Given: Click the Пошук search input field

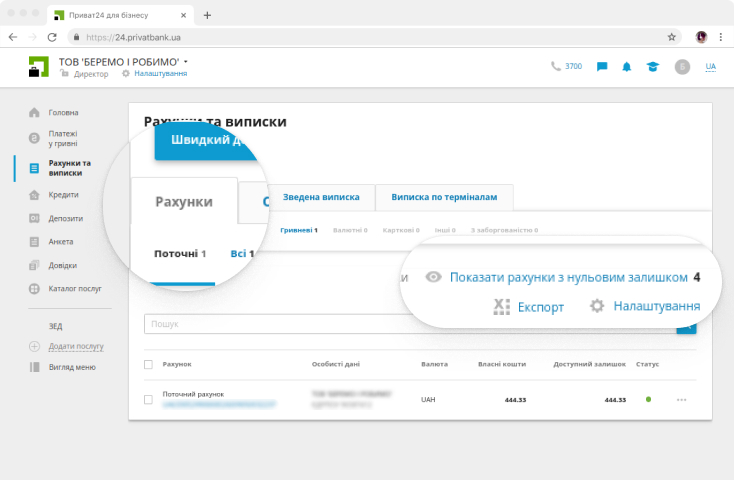Looking at the screenshot, I should coord(410,324).
